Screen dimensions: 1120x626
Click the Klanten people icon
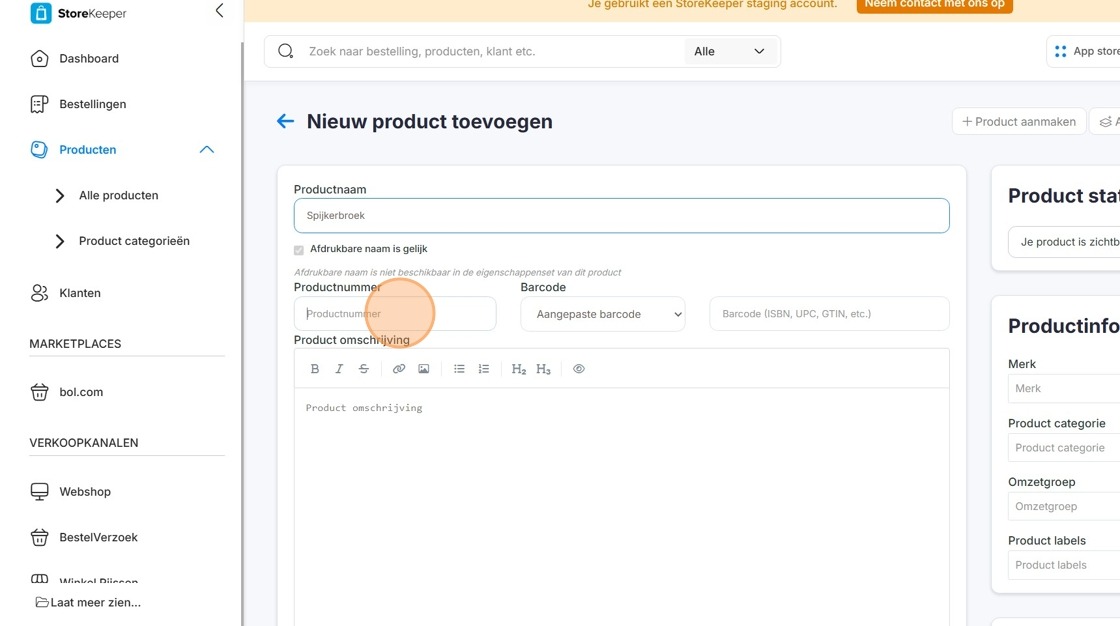coord(39,293)
